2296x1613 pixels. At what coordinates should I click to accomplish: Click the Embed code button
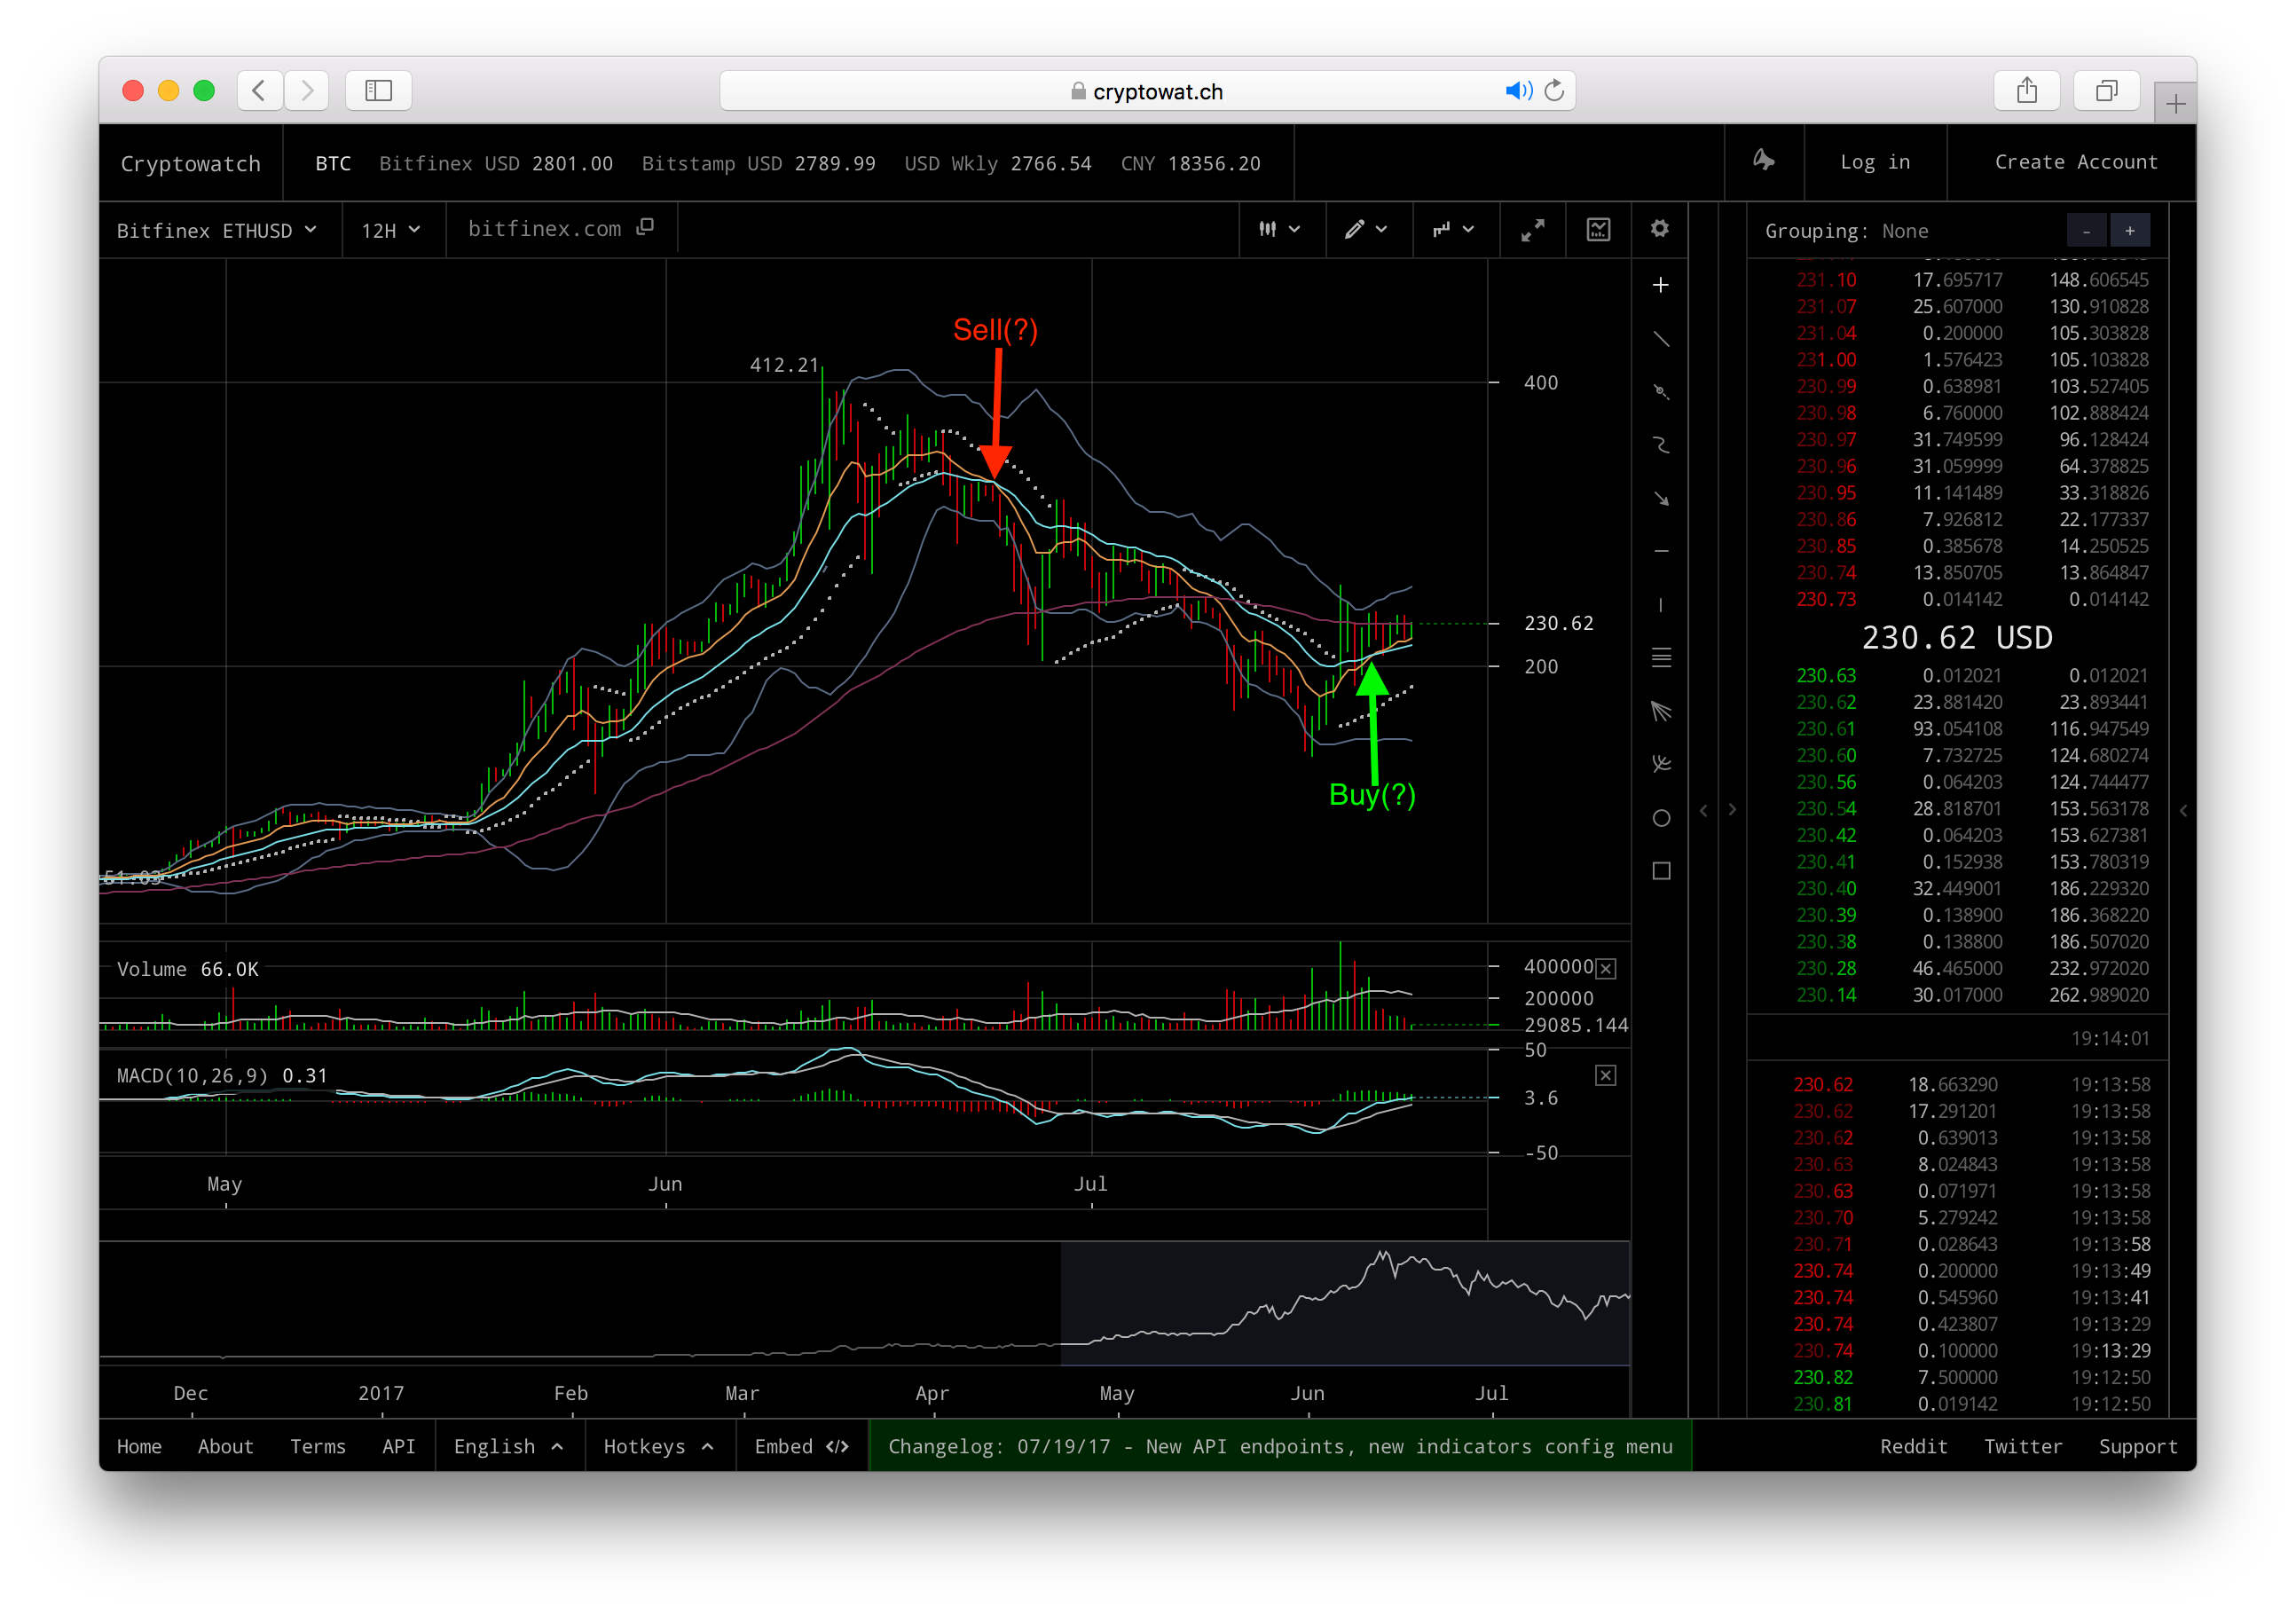(801, 1446)
